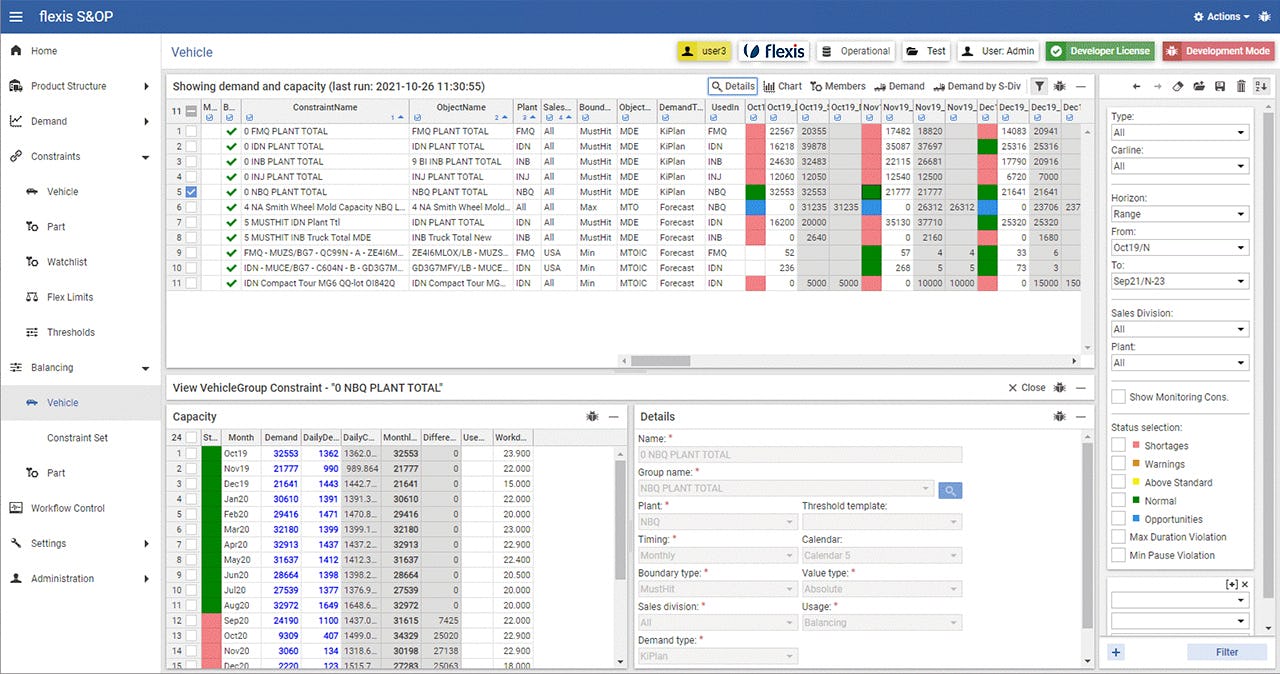Open the Carline dropdown
Viewport: 1280px width, 674px height.
1180,166
